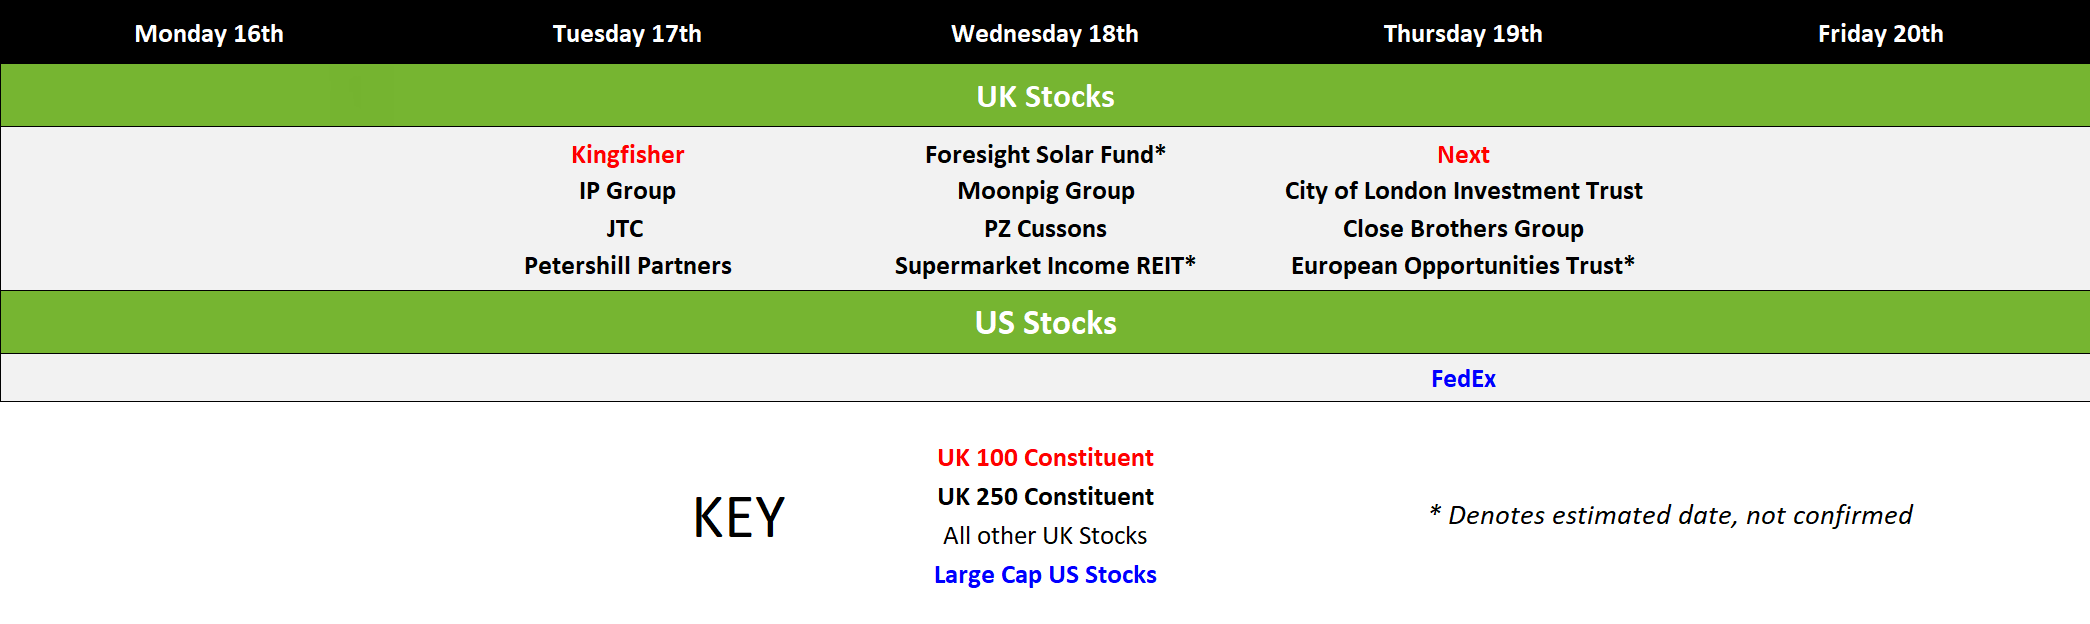Viewport: 2090px width, 624px height.
Task: Click European Opportunities Trust
Action: (x=1463, y=265)
